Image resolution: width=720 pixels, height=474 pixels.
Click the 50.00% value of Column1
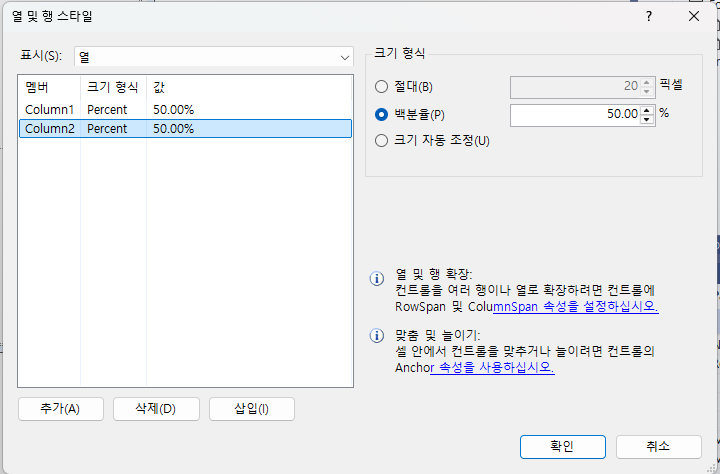tap(174, 110)
